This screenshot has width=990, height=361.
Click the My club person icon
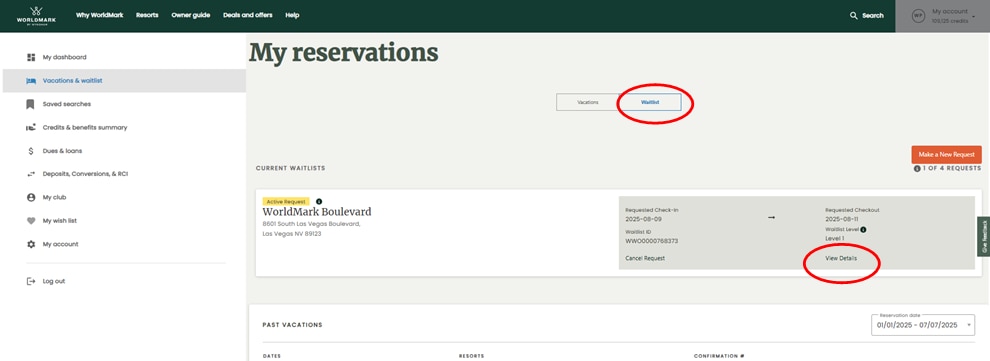coord(31,198)
